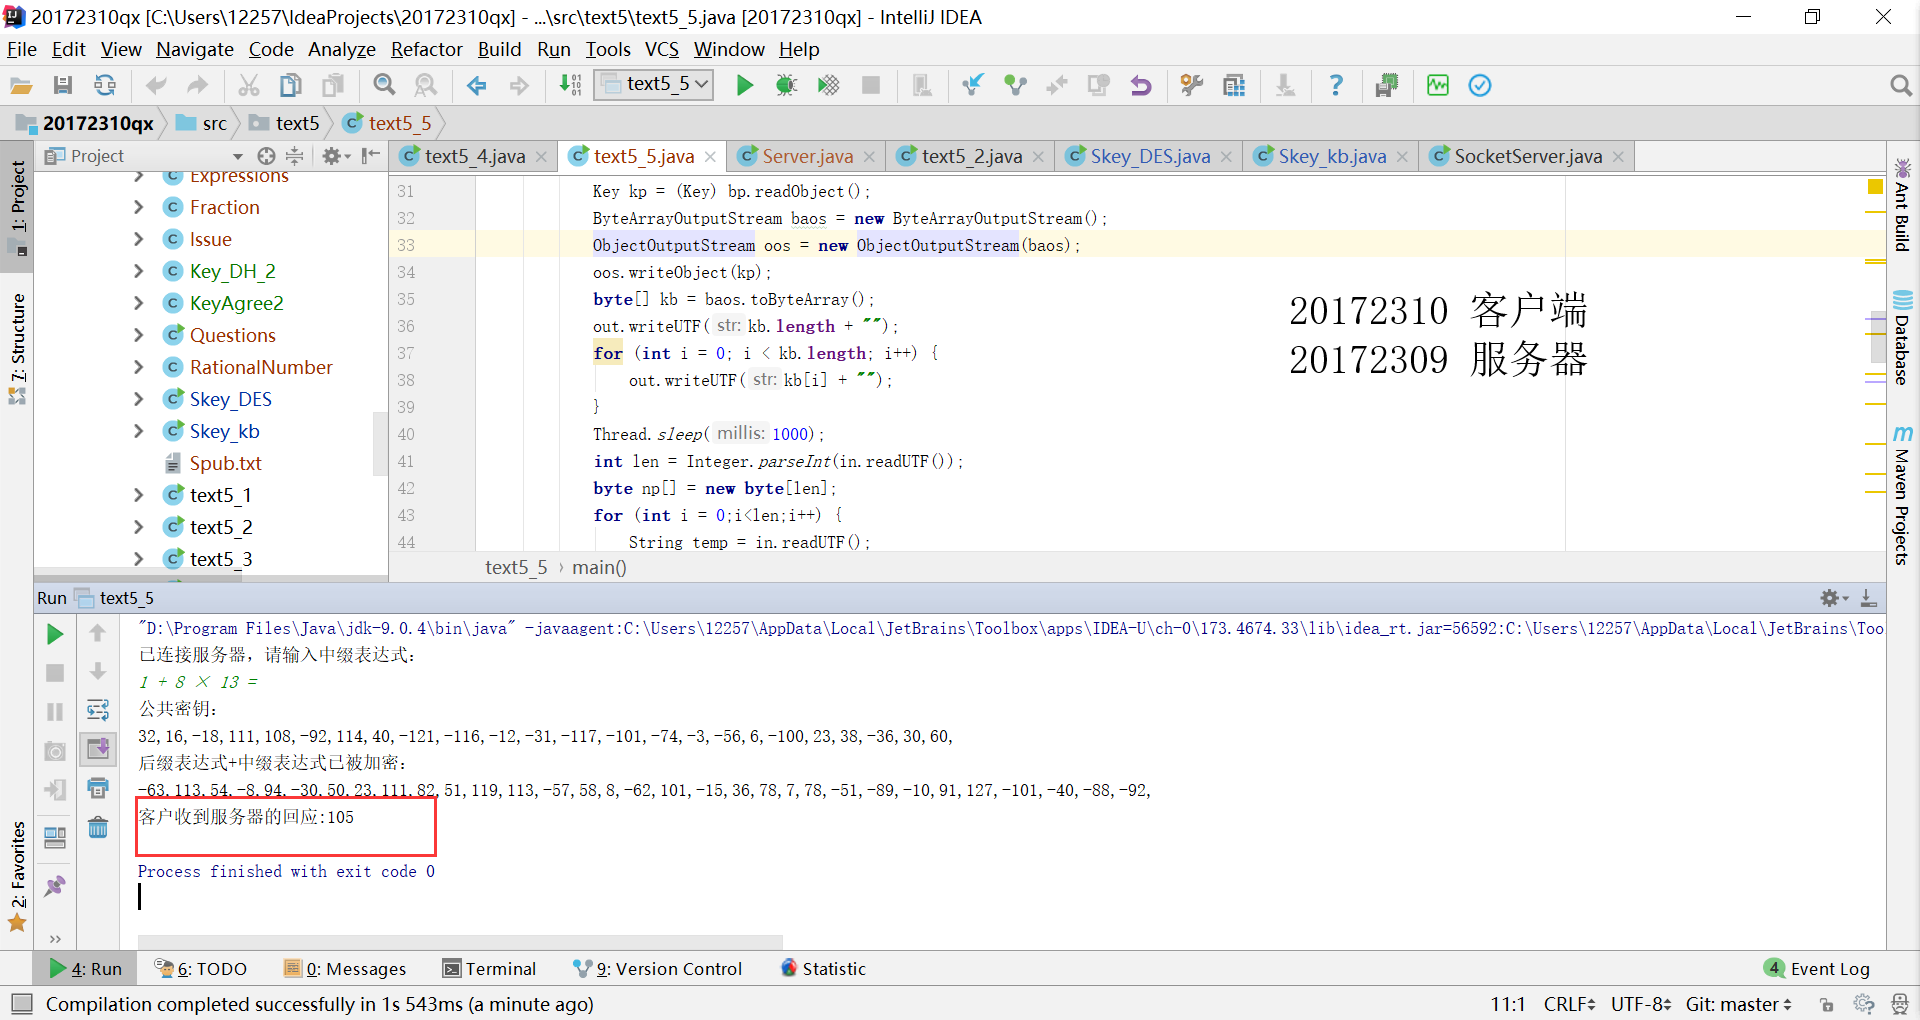Open the Project panel gear settings
The image size is (1920, 1020).
(335, 156)
